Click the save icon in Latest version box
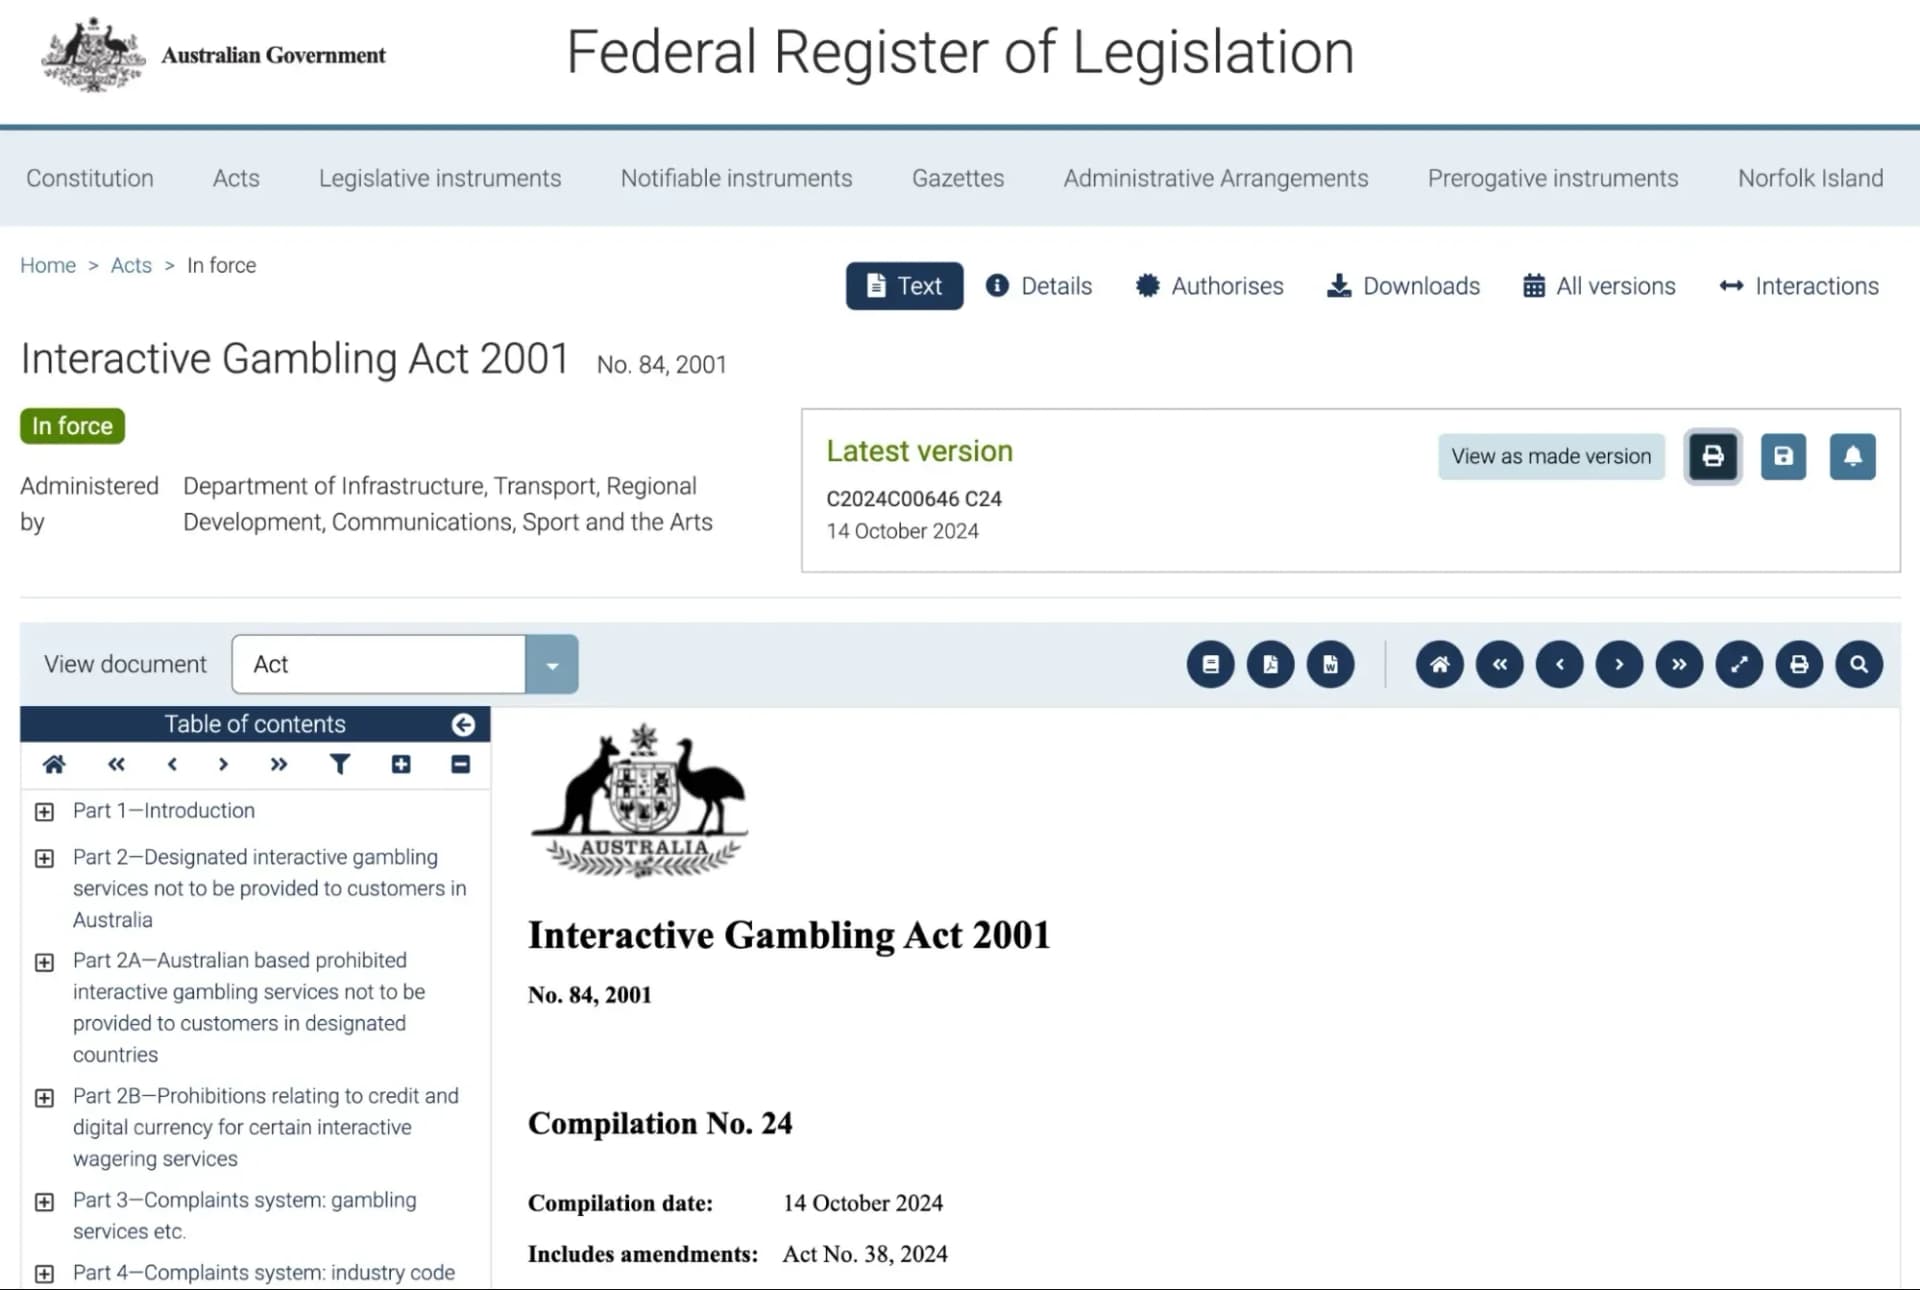The width and height of the screenshot is (1920, 1290). pyautogui.click(x=1783, y=457)
